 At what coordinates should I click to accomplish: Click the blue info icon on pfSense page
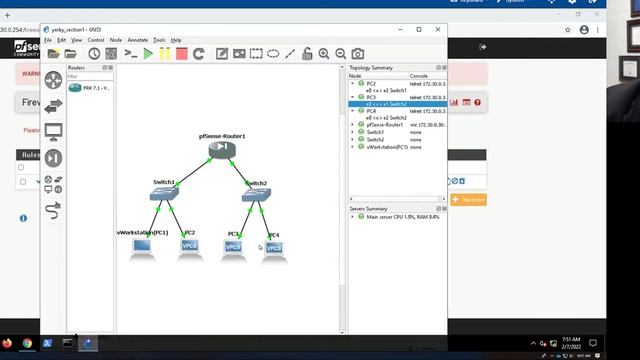pos(23,218)
